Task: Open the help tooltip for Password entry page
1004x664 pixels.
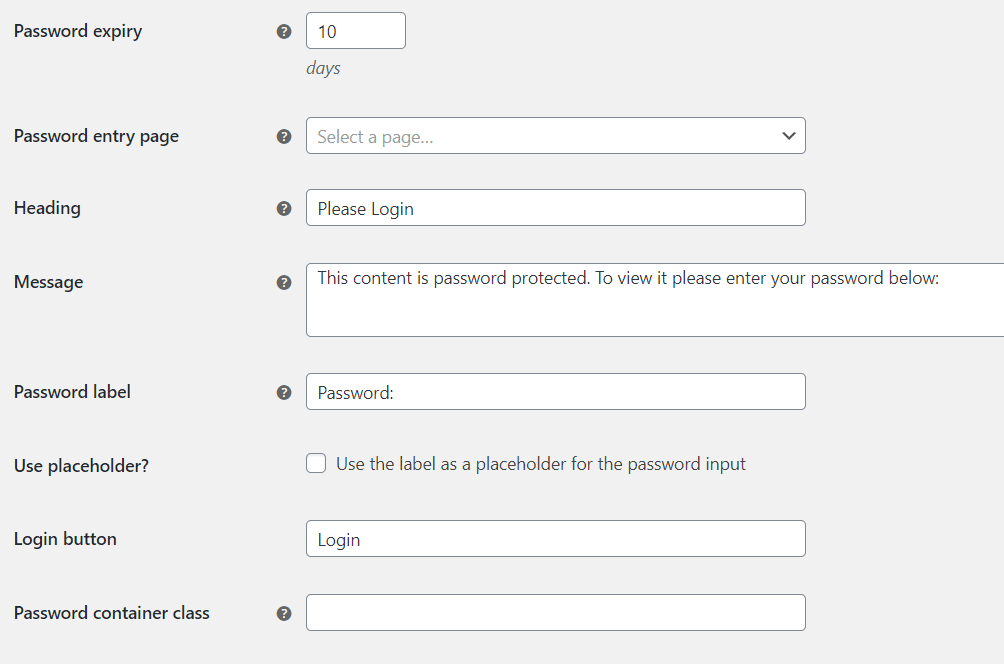Action: 284,136
